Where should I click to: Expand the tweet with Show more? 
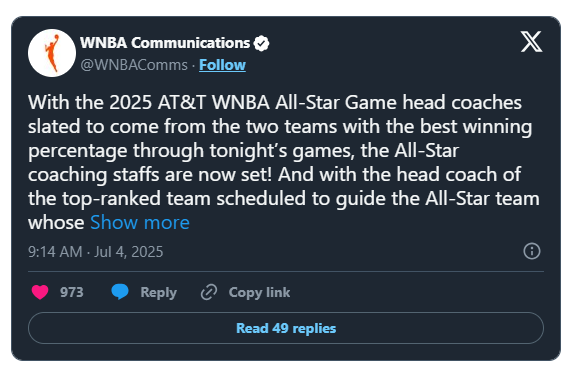click(140, 222)
